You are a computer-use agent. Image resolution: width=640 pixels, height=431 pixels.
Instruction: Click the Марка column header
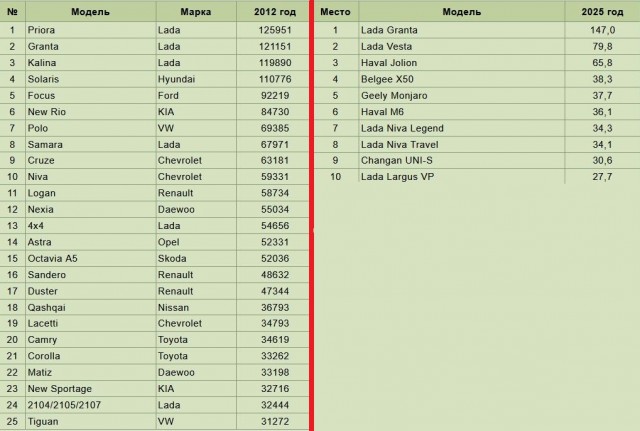(196, 12)
